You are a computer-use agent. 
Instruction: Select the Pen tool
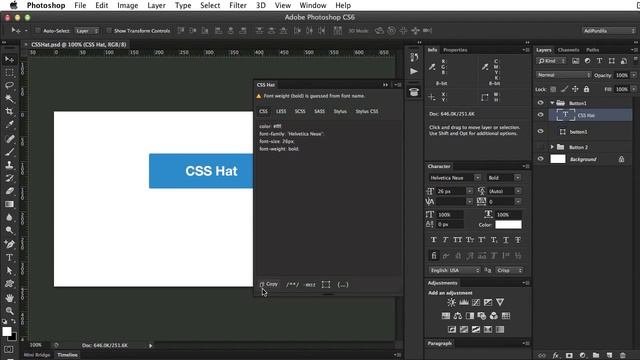coord(9,244)
